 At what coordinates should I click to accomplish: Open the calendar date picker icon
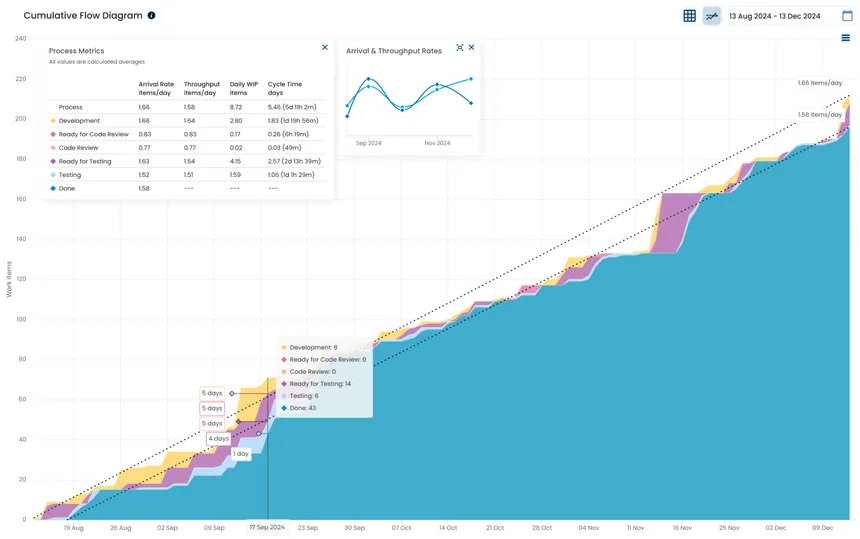click(x=847, y=16)
